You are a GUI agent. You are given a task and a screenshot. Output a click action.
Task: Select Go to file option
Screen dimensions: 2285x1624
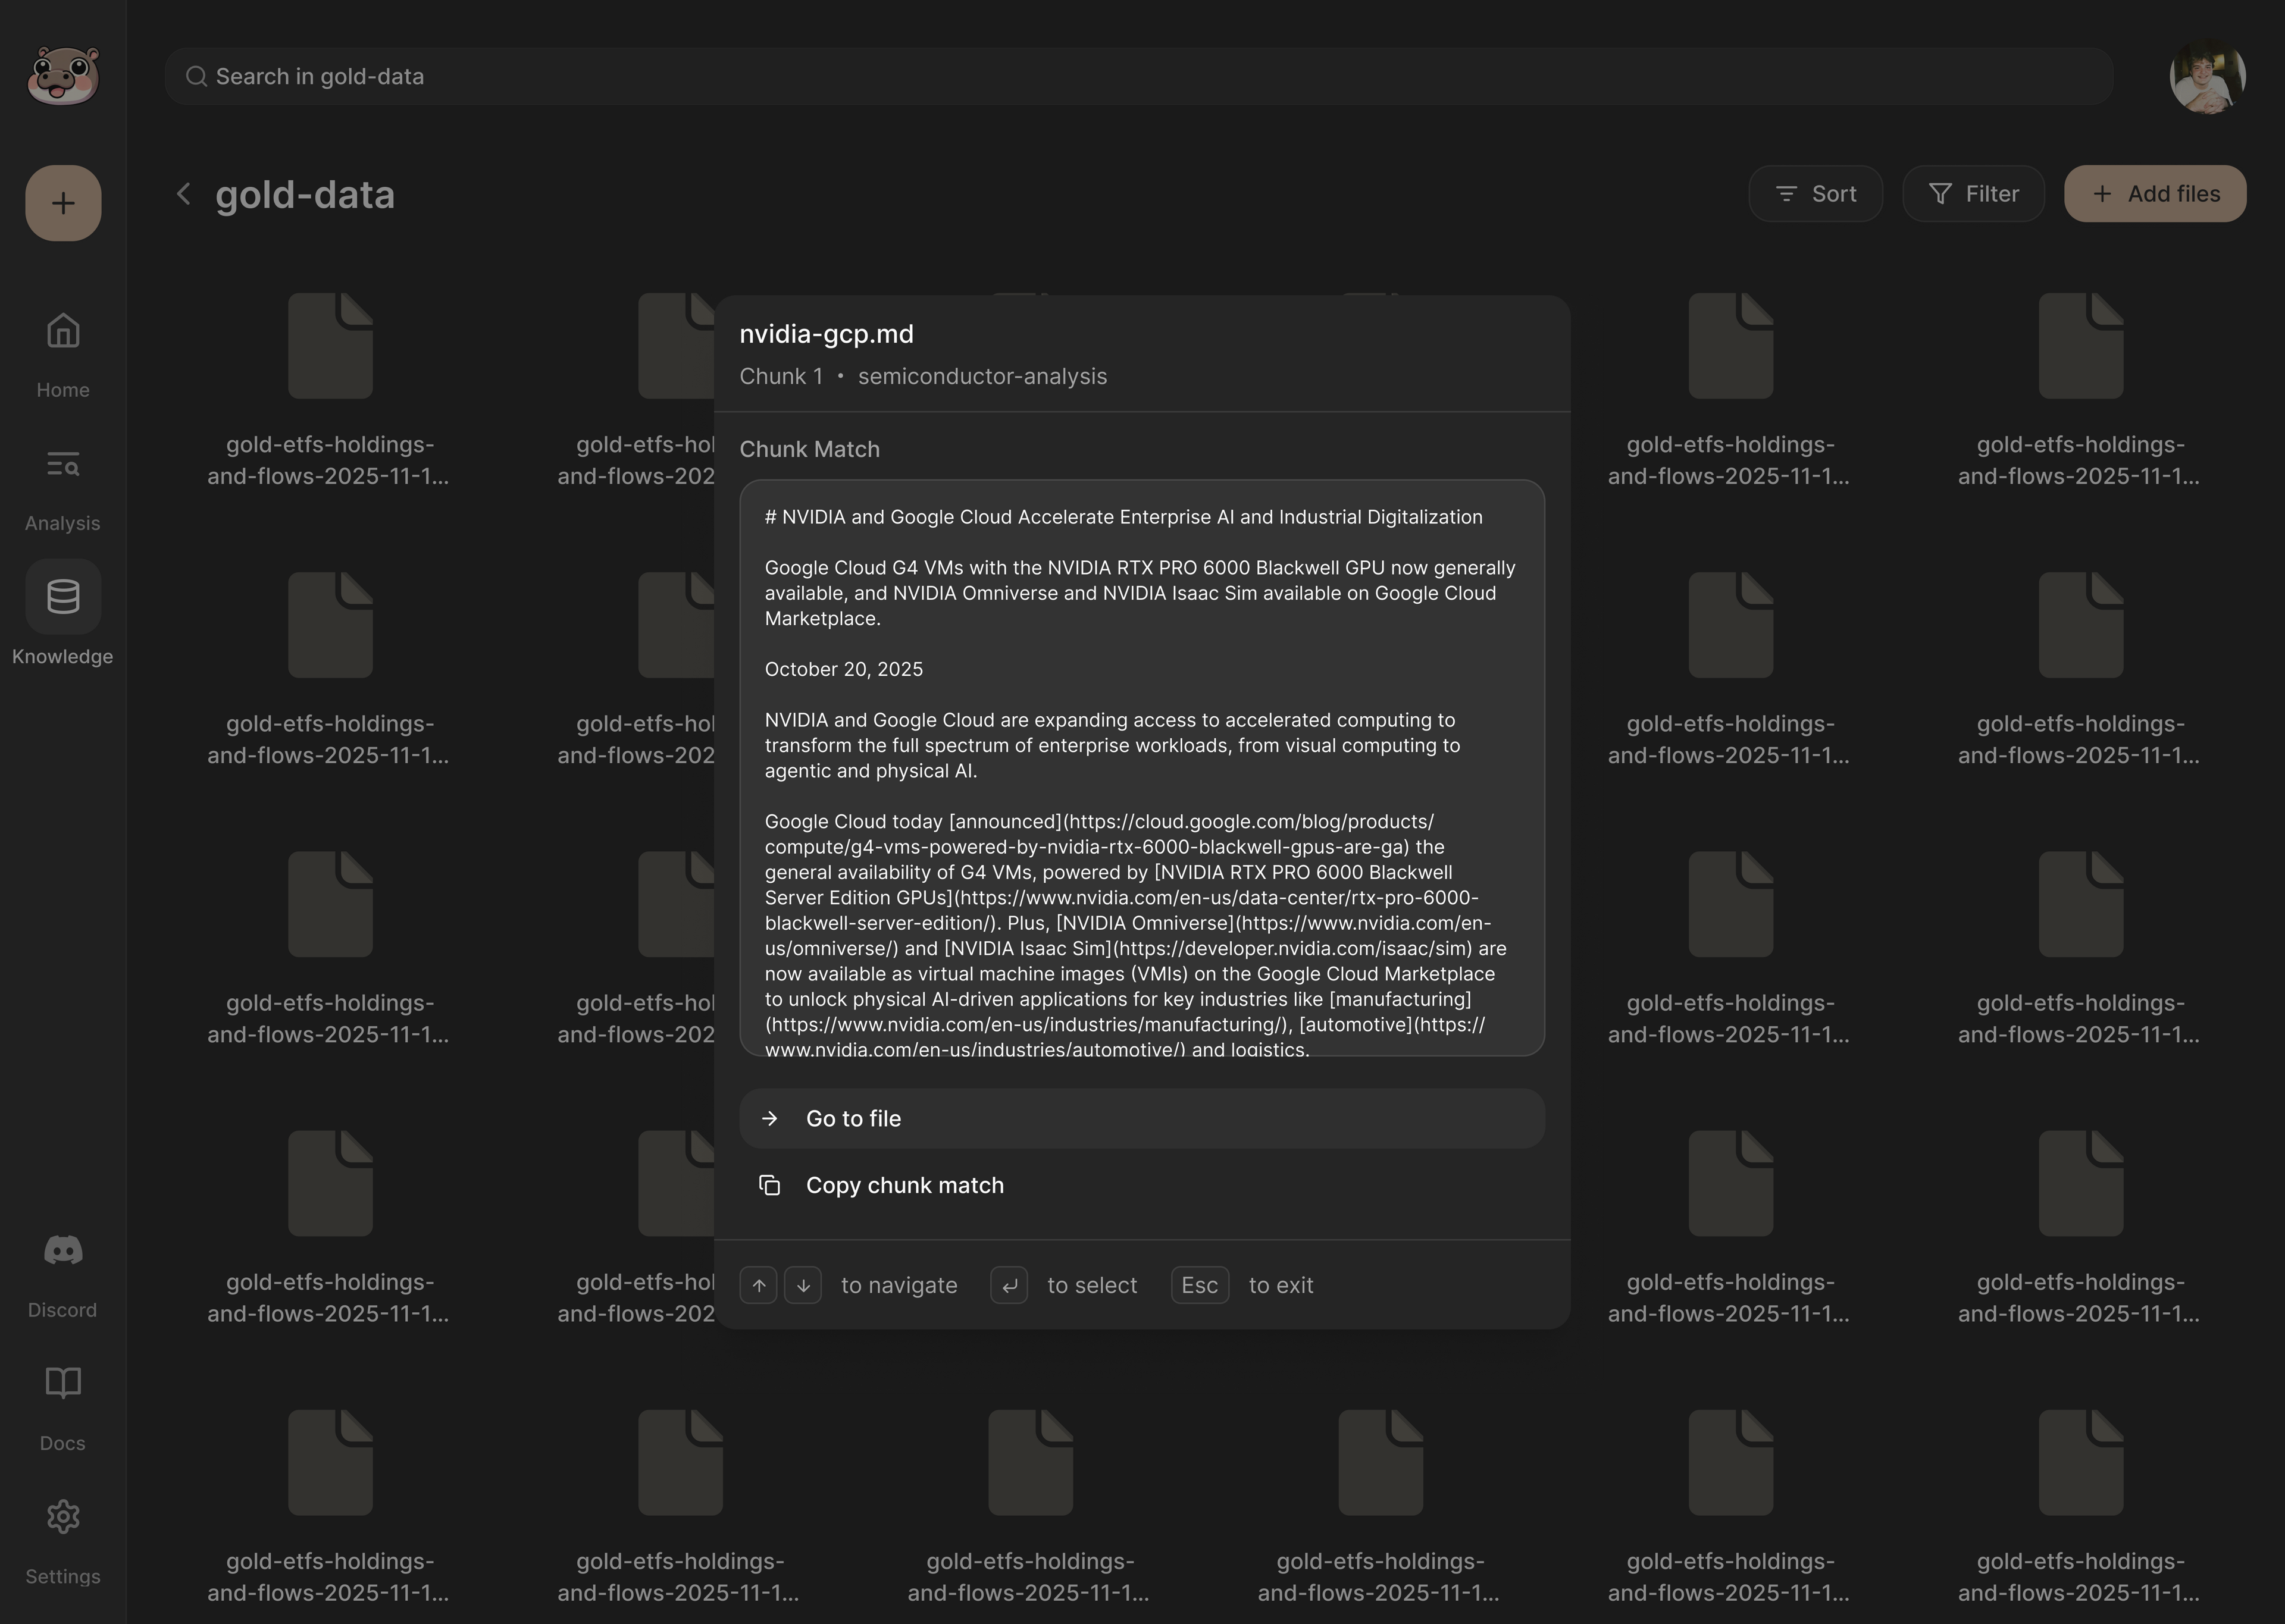1141,1119
